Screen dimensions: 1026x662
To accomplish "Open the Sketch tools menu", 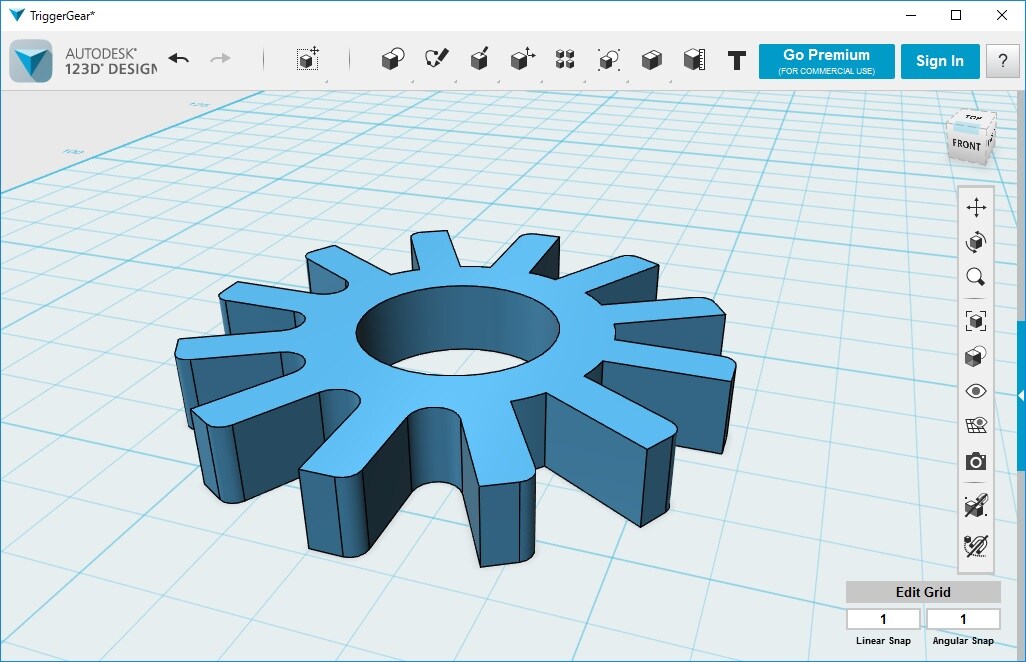I will [x=436, y=59].
